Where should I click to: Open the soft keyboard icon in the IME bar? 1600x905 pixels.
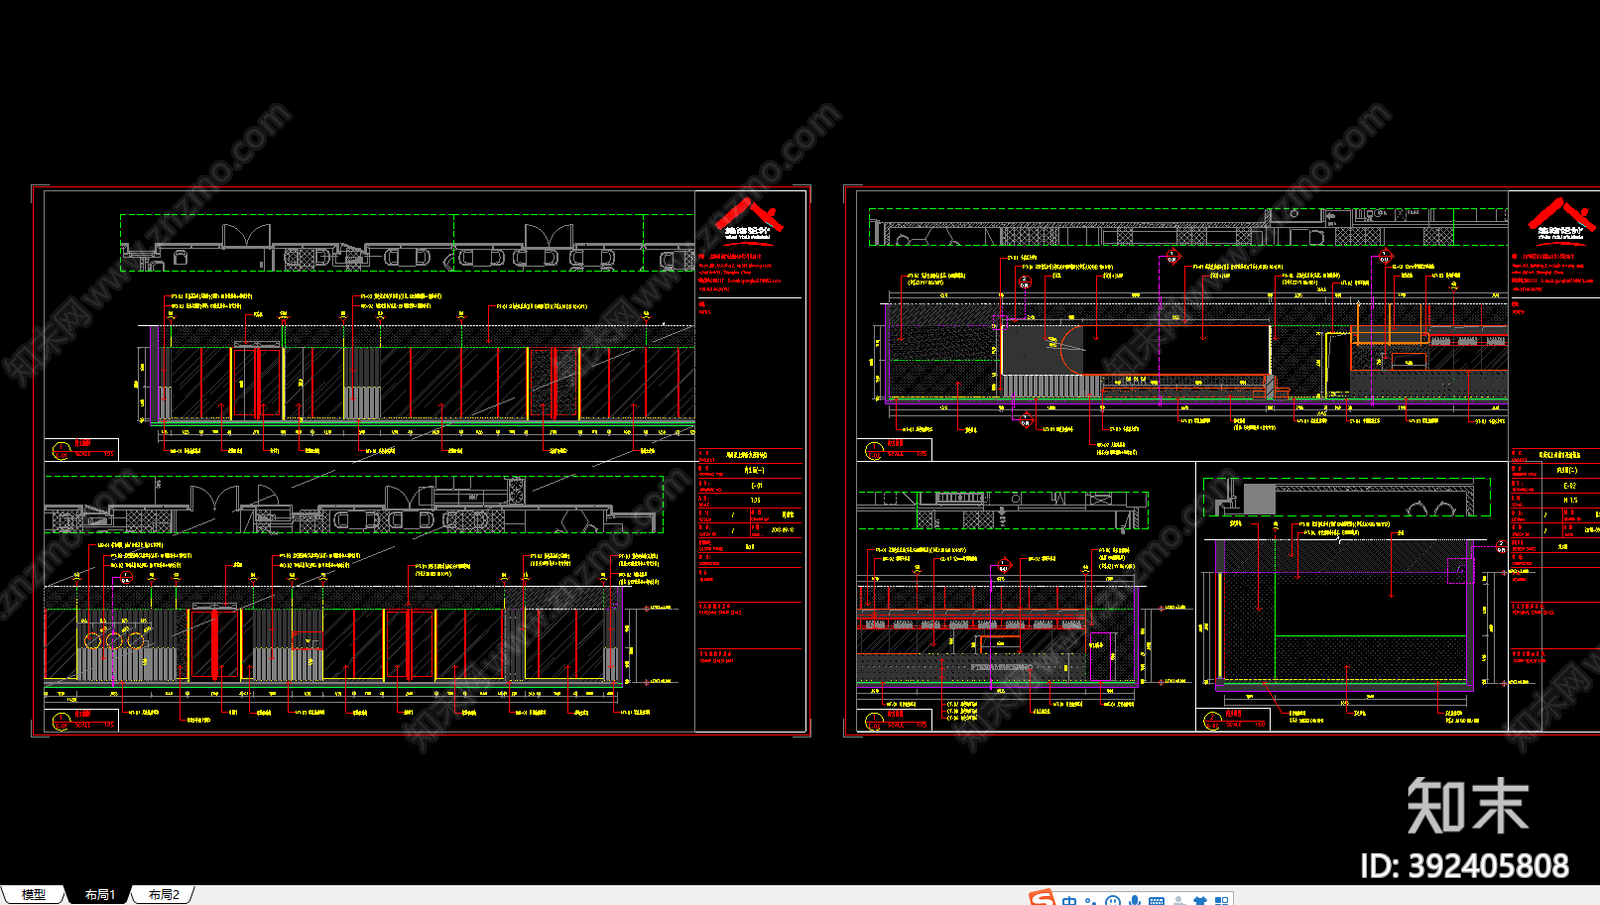(x=1156, y=900)
